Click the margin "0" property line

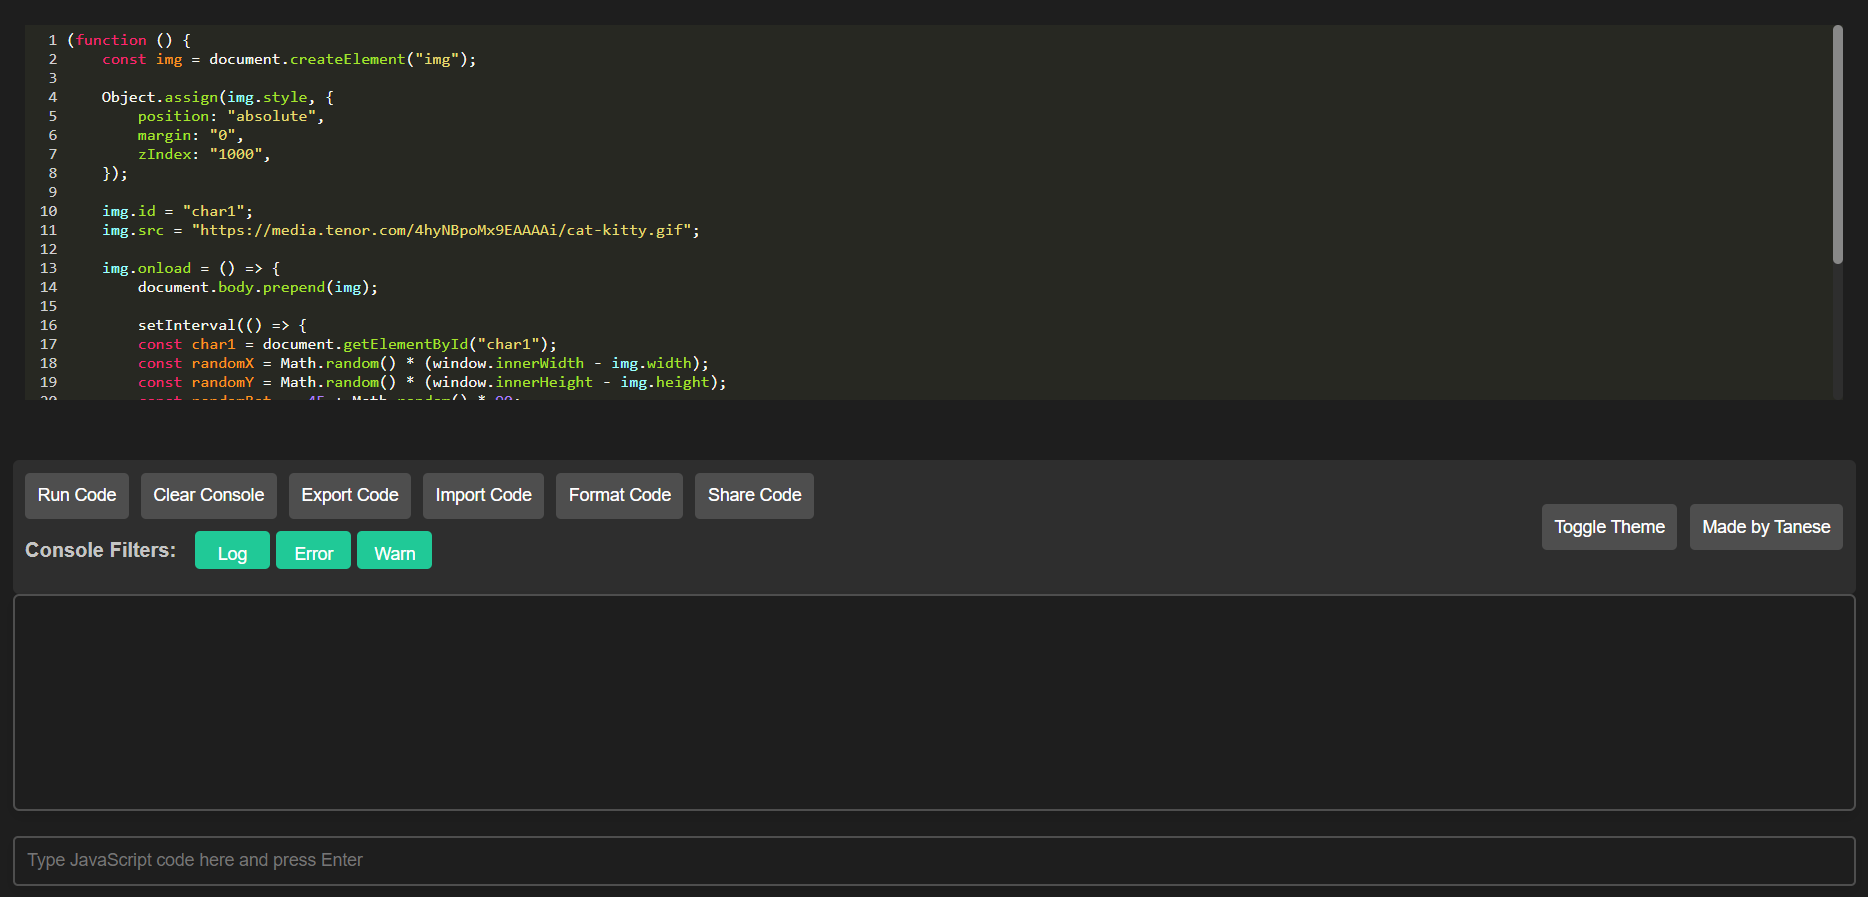pos(190,135)
